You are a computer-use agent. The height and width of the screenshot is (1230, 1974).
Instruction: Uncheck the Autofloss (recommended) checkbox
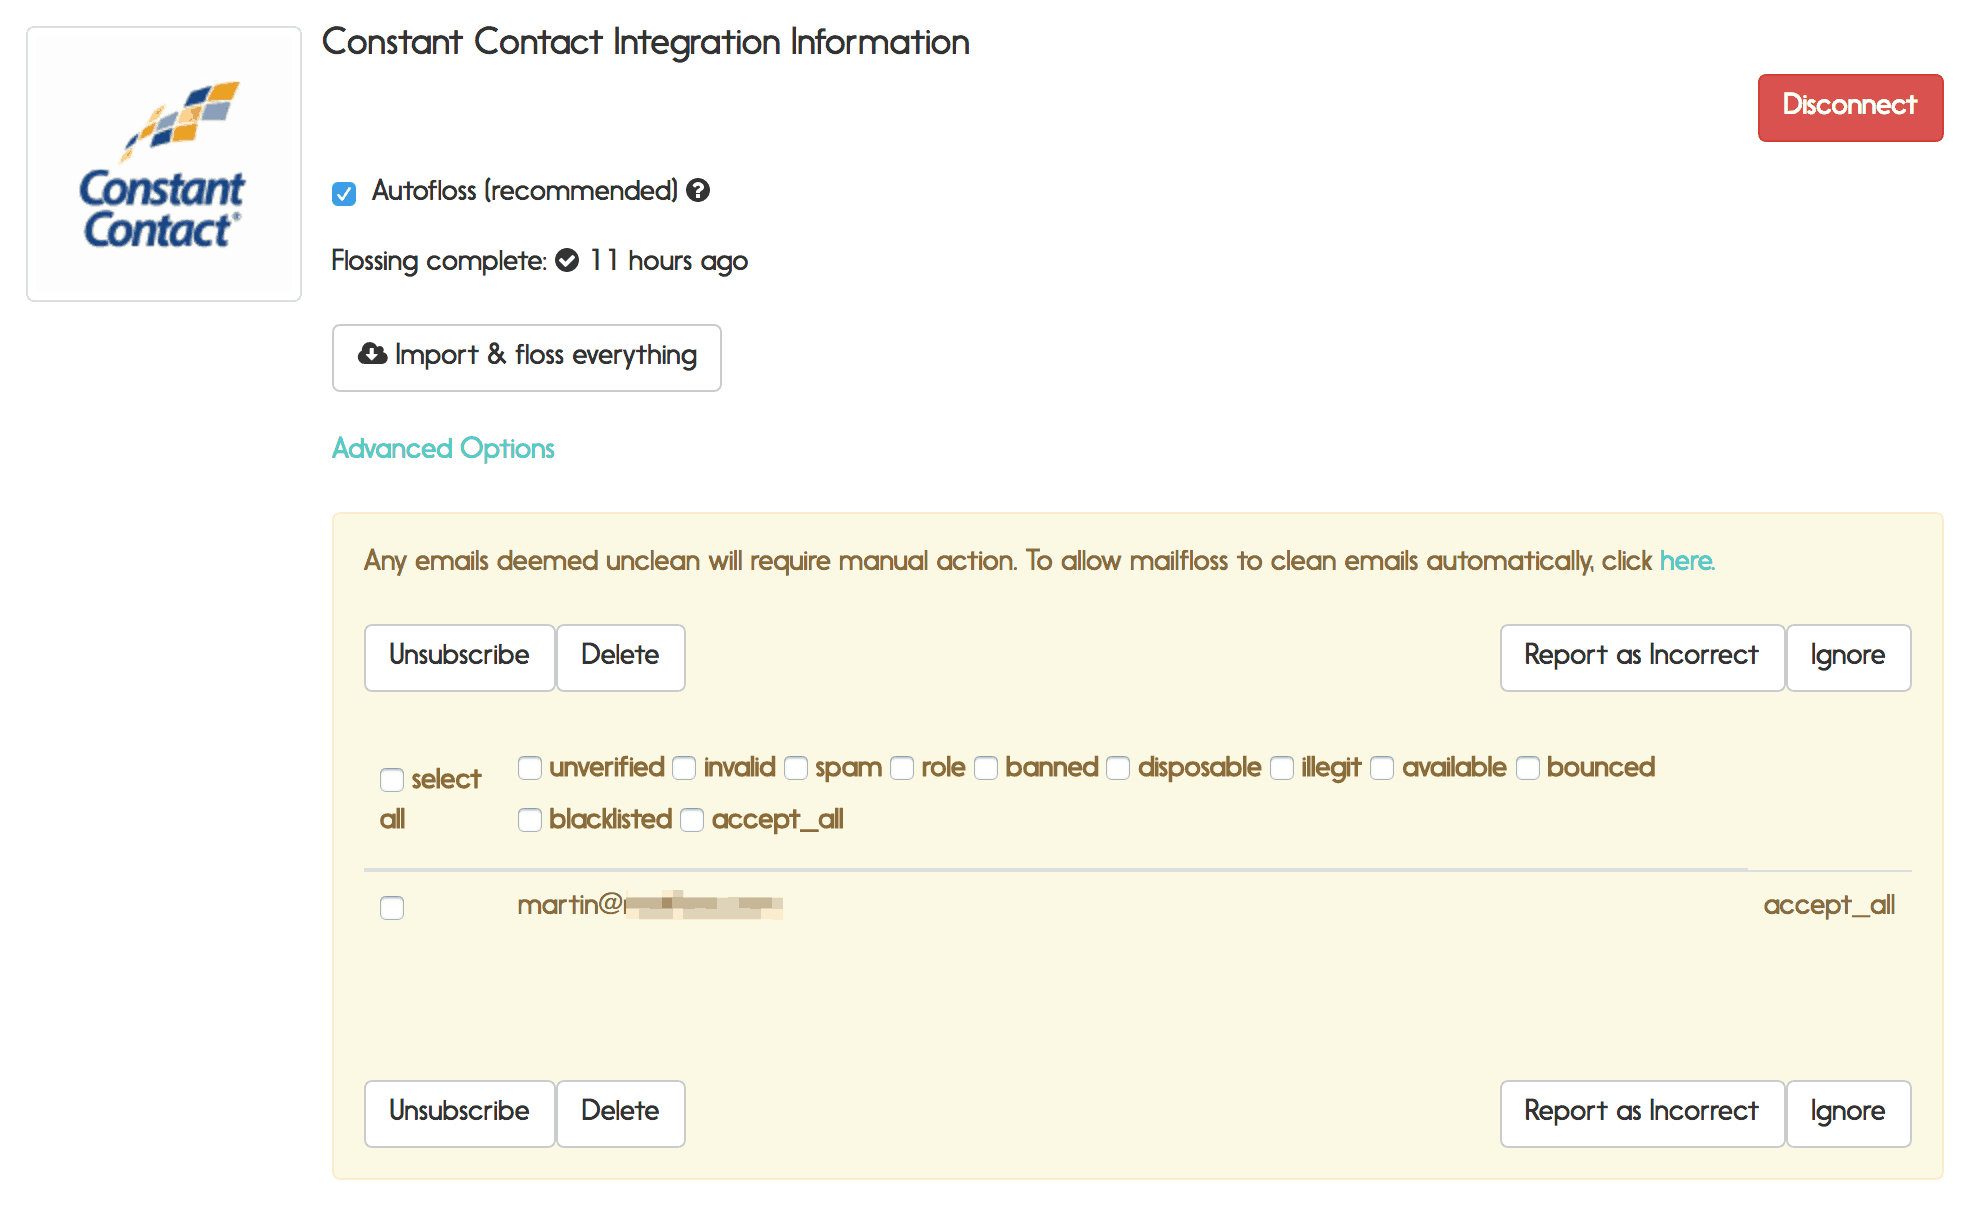(x=344, y=193)
